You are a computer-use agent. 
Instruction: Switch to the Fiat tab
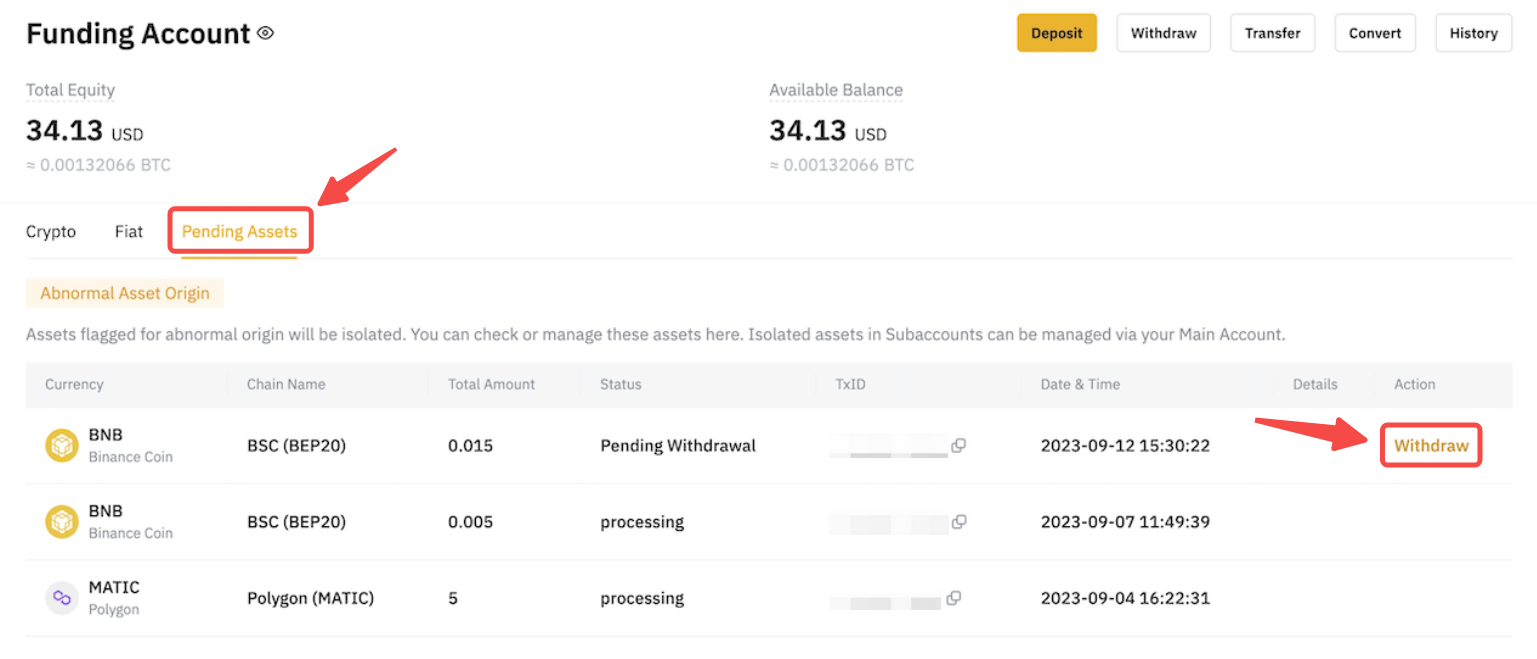(x=129, y=231)
